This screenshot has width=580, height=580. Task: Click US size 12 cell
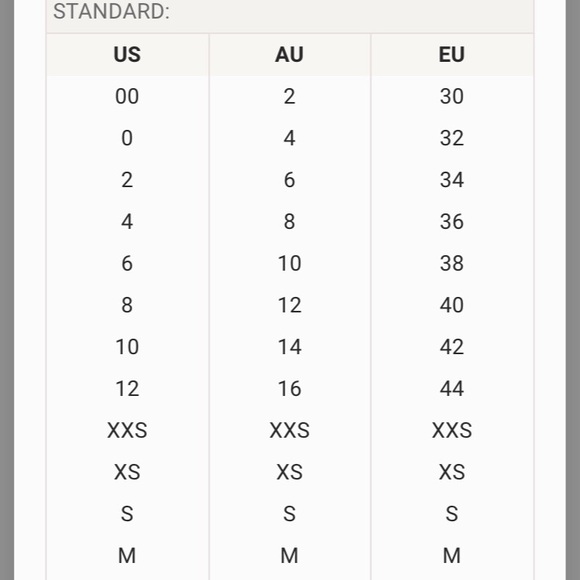tap(127, 389)
